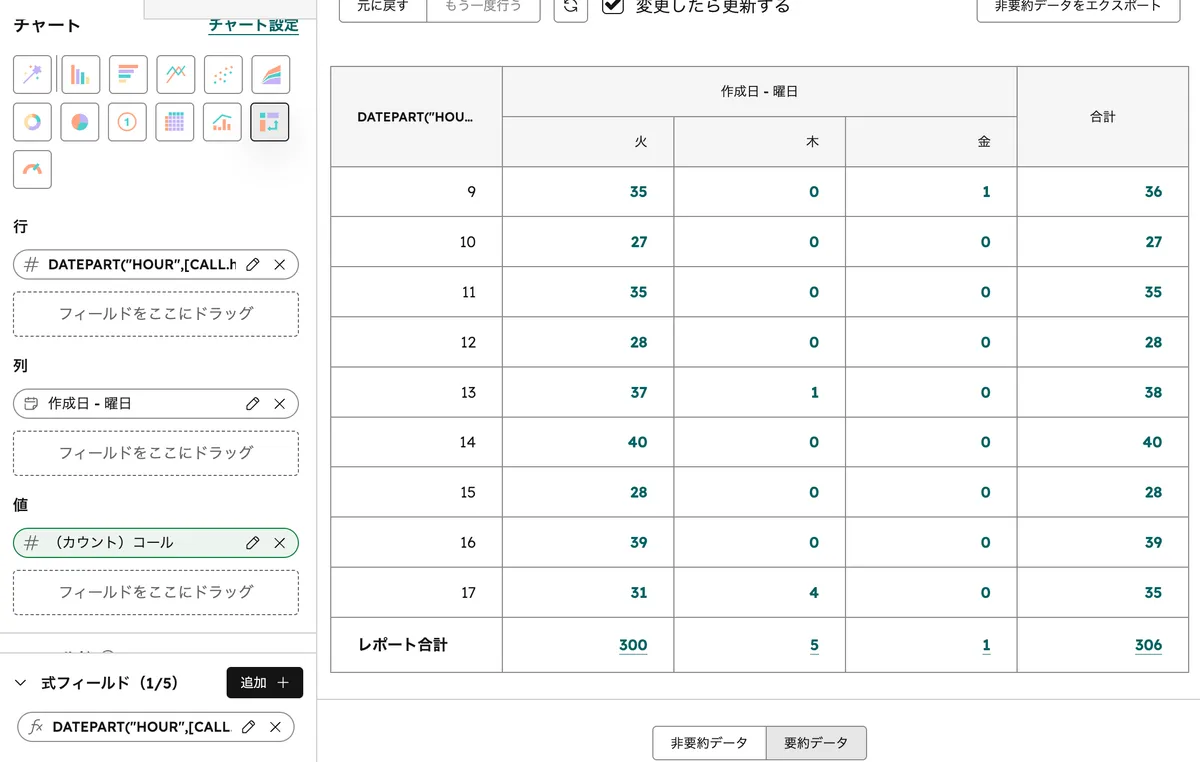The height and width of the screenshot is (762, 1200).
Task: Click the 非要約データをエクスポート button
Action: 1076,4
